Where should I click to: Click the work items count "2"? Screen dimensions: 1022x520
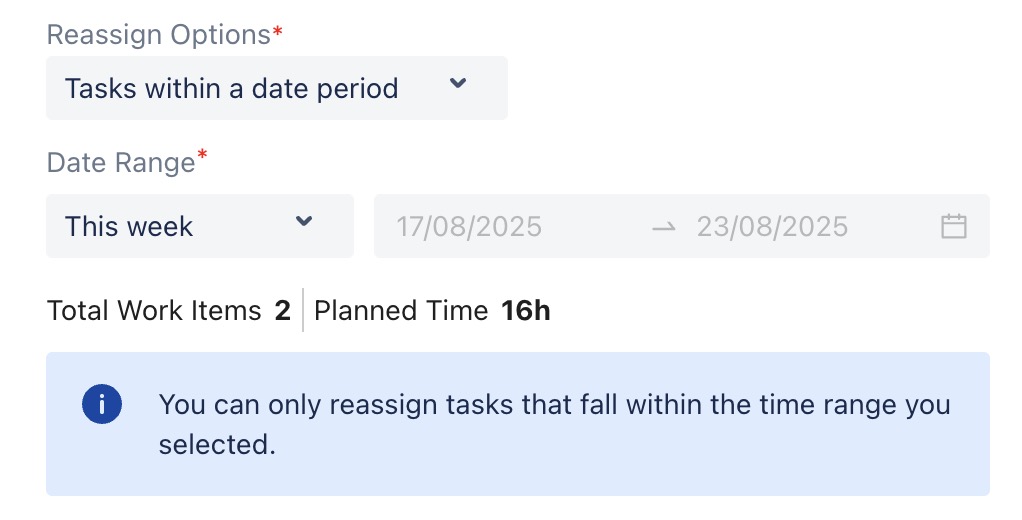pyautogui.click(x=282, y=311)
